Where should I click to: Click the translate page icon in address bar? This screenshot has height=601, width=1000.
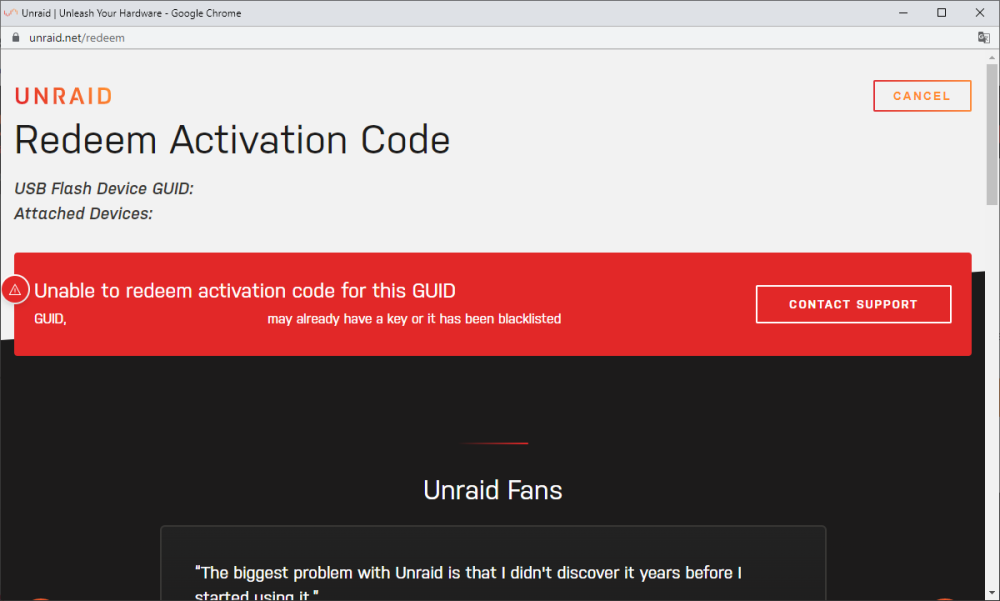[x=983, y=38]
